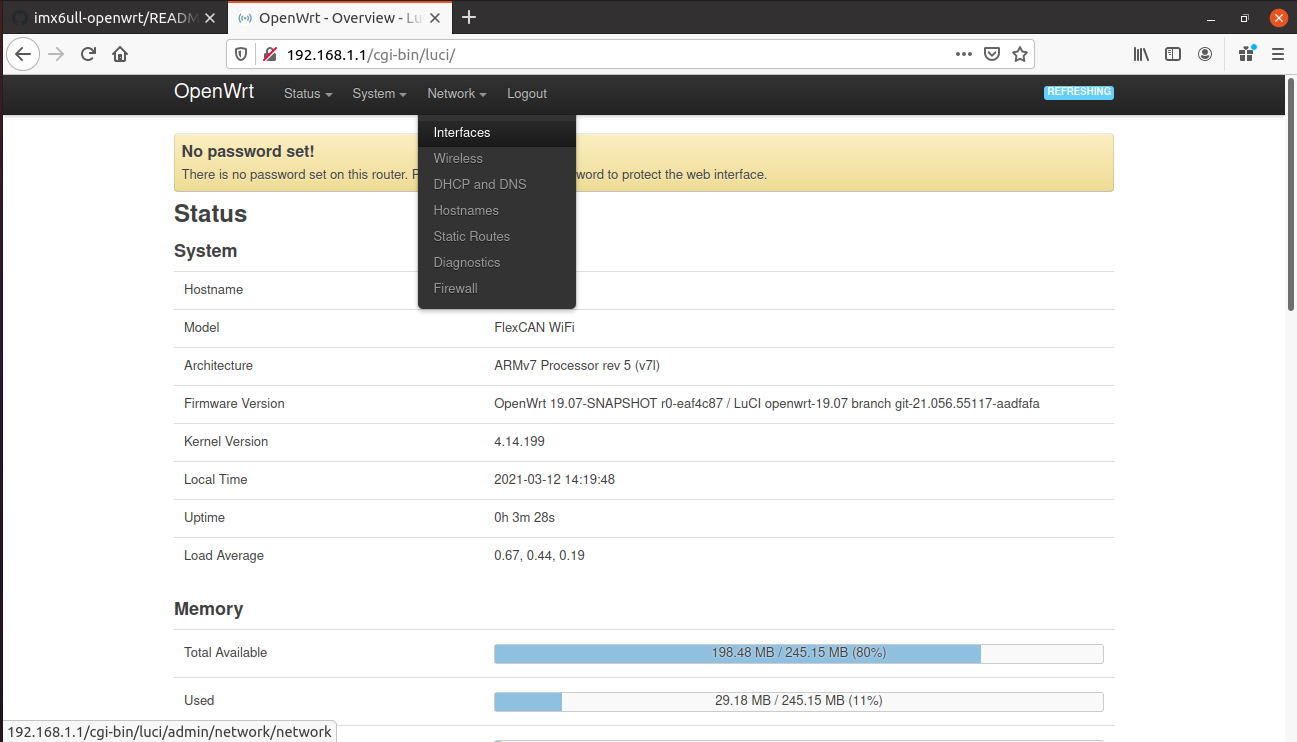Click the extensions icon with blue dot

[1246, 54]
